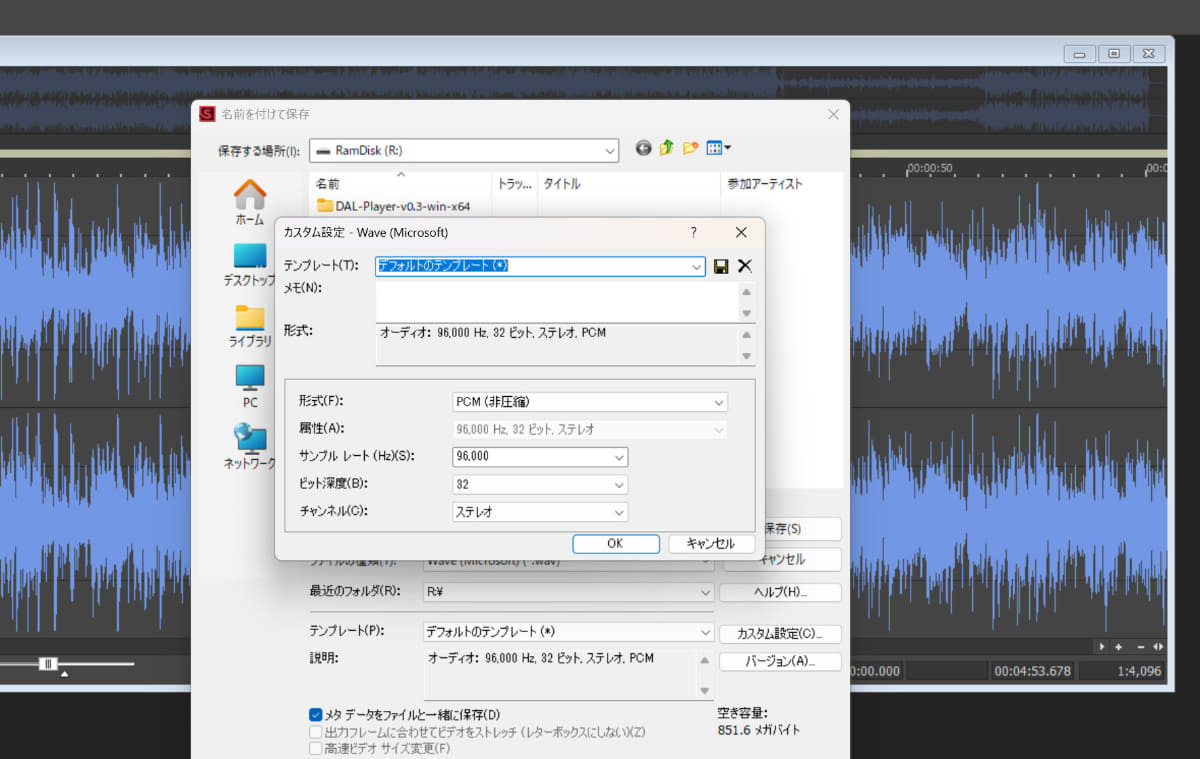Click the floppy-disk save template icon
Viewport: 1200px width, 759px height.
point(721,266)
